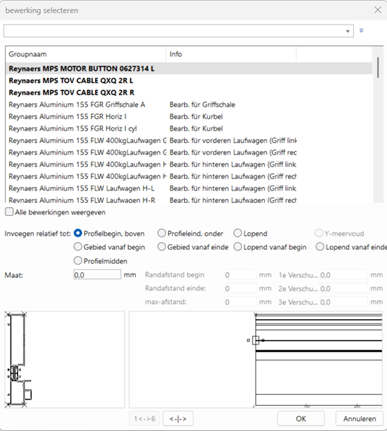Select Profielmidden radio button
The image size is (387, 431).
coord(78,261)
